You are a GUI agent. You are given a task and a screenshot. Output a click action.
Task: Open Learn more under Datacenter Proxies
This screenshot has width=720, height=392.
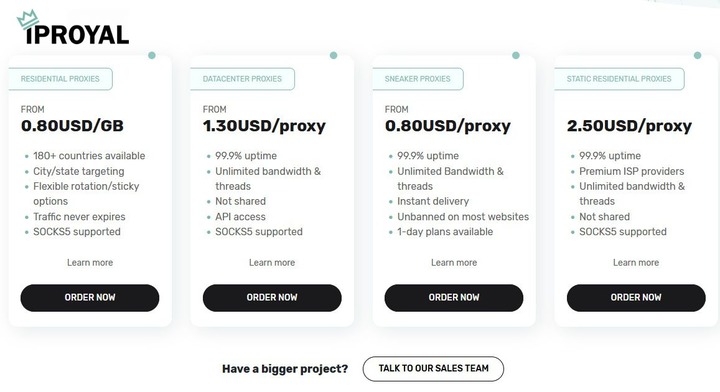tap(272, 263)
